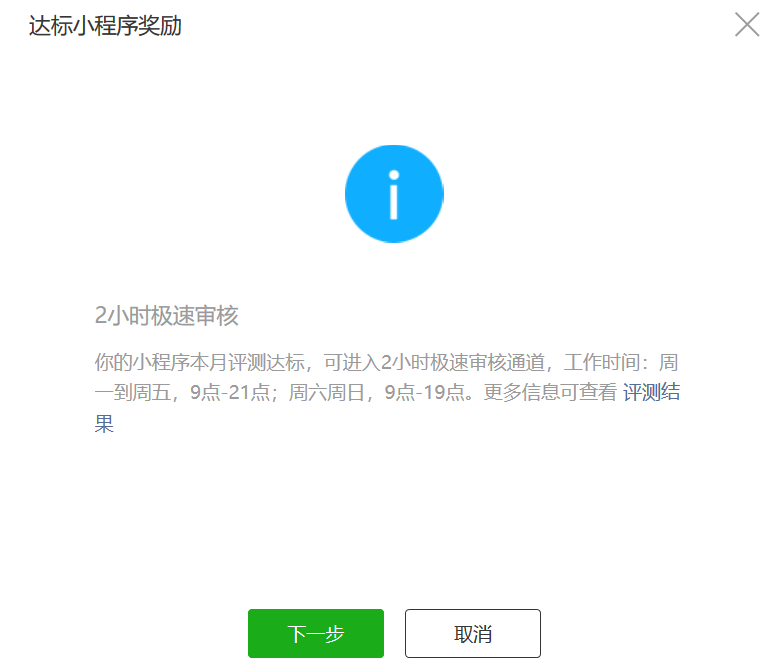780x670 pixels.
Task: Click the 小程序 part of the dialog title
Action: (105, 25)
